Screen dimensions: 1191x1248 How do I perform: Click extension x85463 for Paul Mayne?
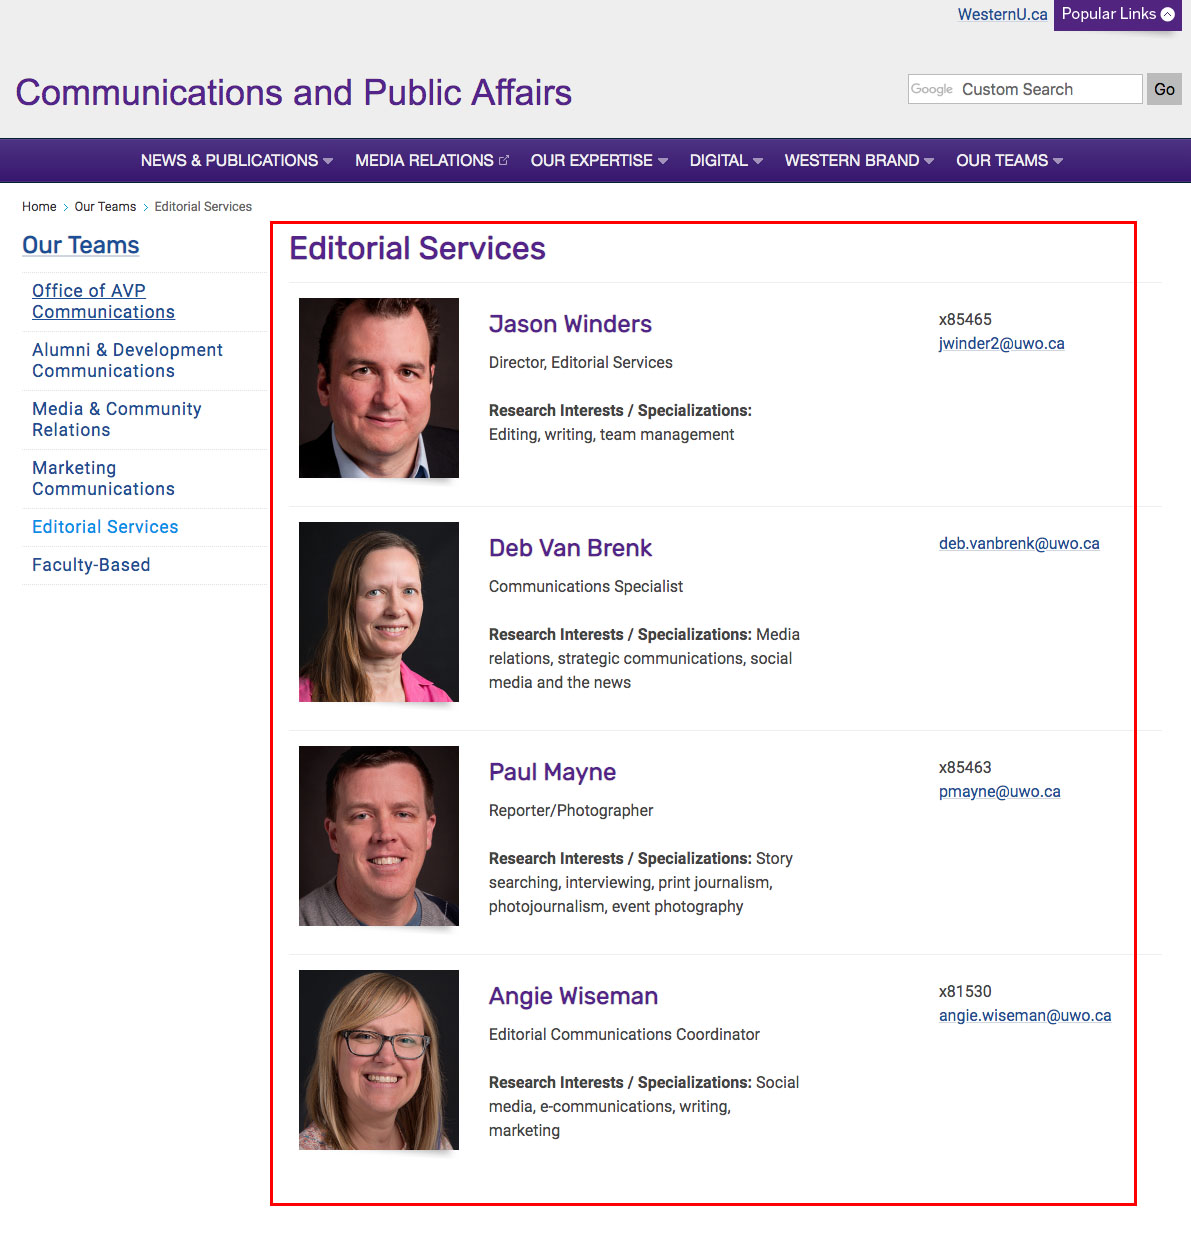coord(965,767)
